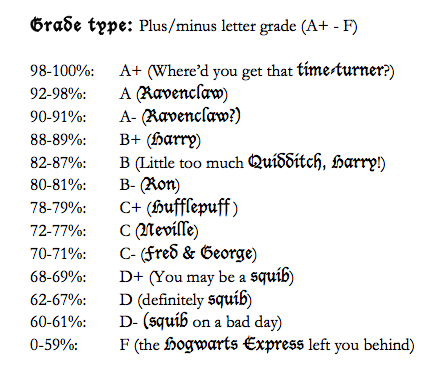Click the B+ (Harry) grade line
Image resolution: width=426 pixels, height=370 pixels.
coord(160,139)
